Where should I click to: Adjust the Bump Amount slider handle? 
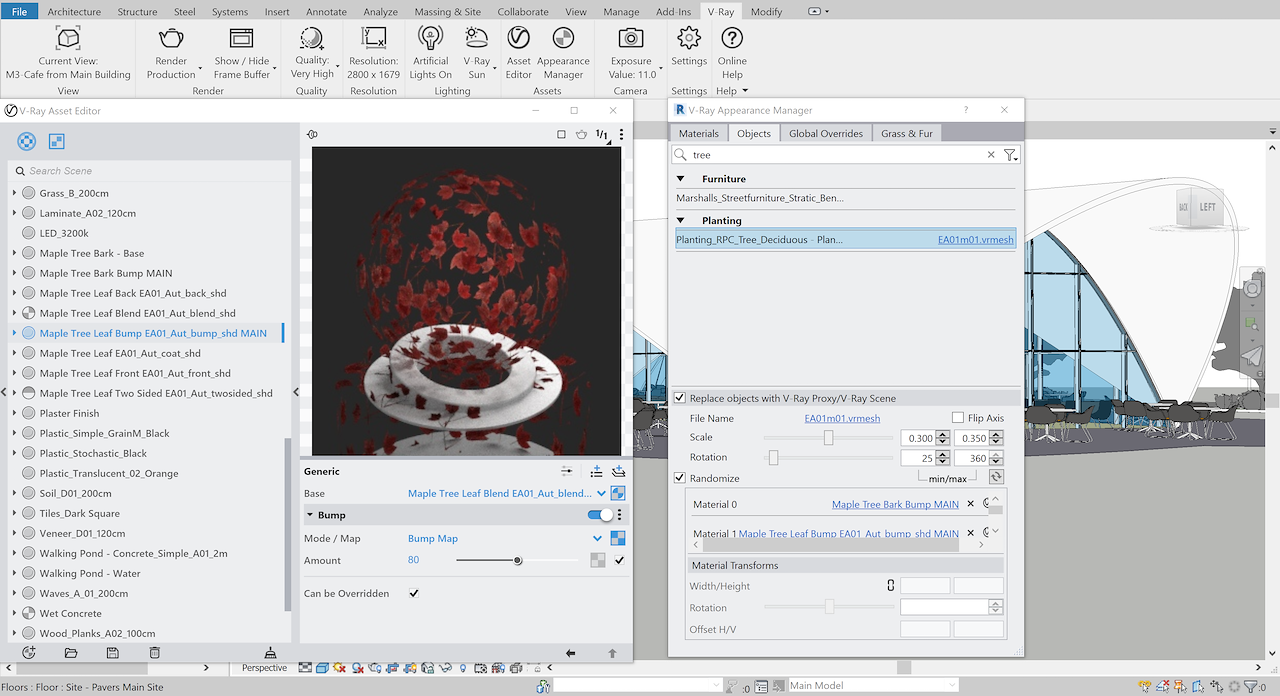point(518,560)
